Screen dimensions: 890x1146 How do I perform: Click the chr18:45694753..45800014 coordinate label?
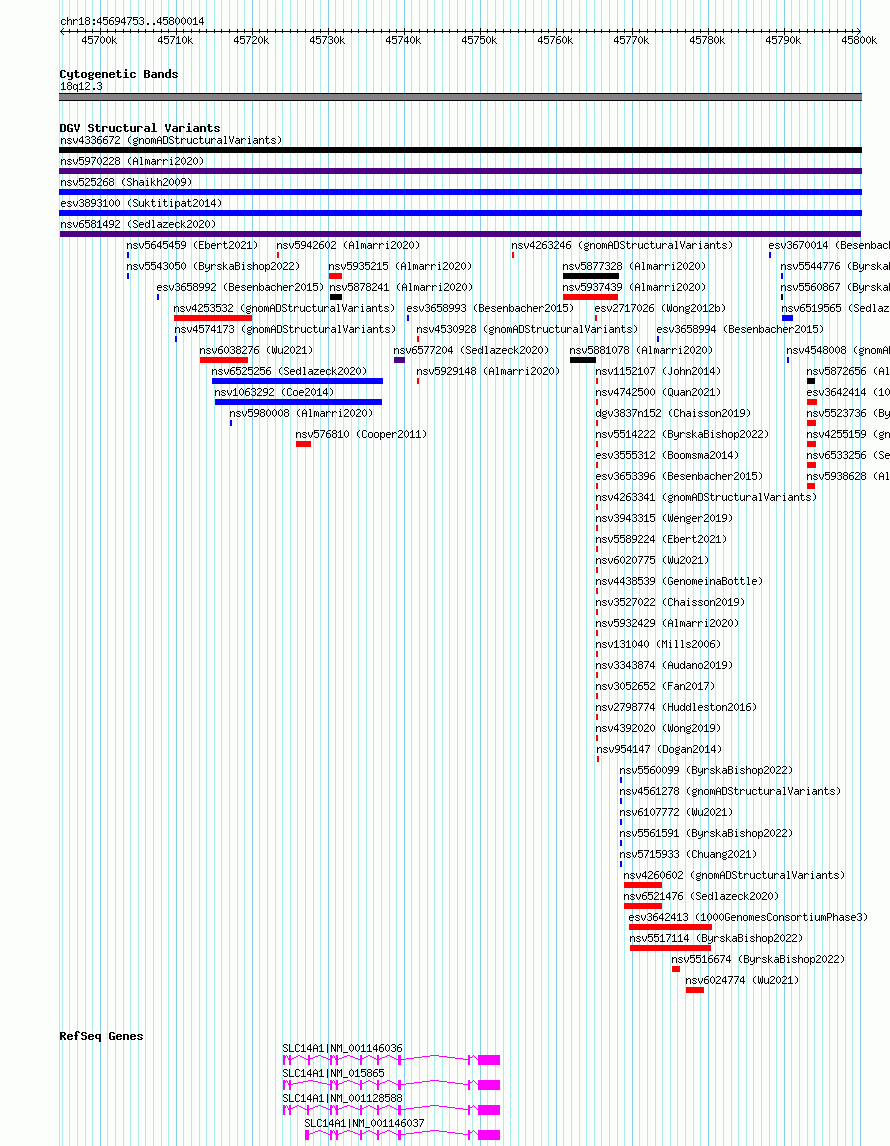point(132,21)
